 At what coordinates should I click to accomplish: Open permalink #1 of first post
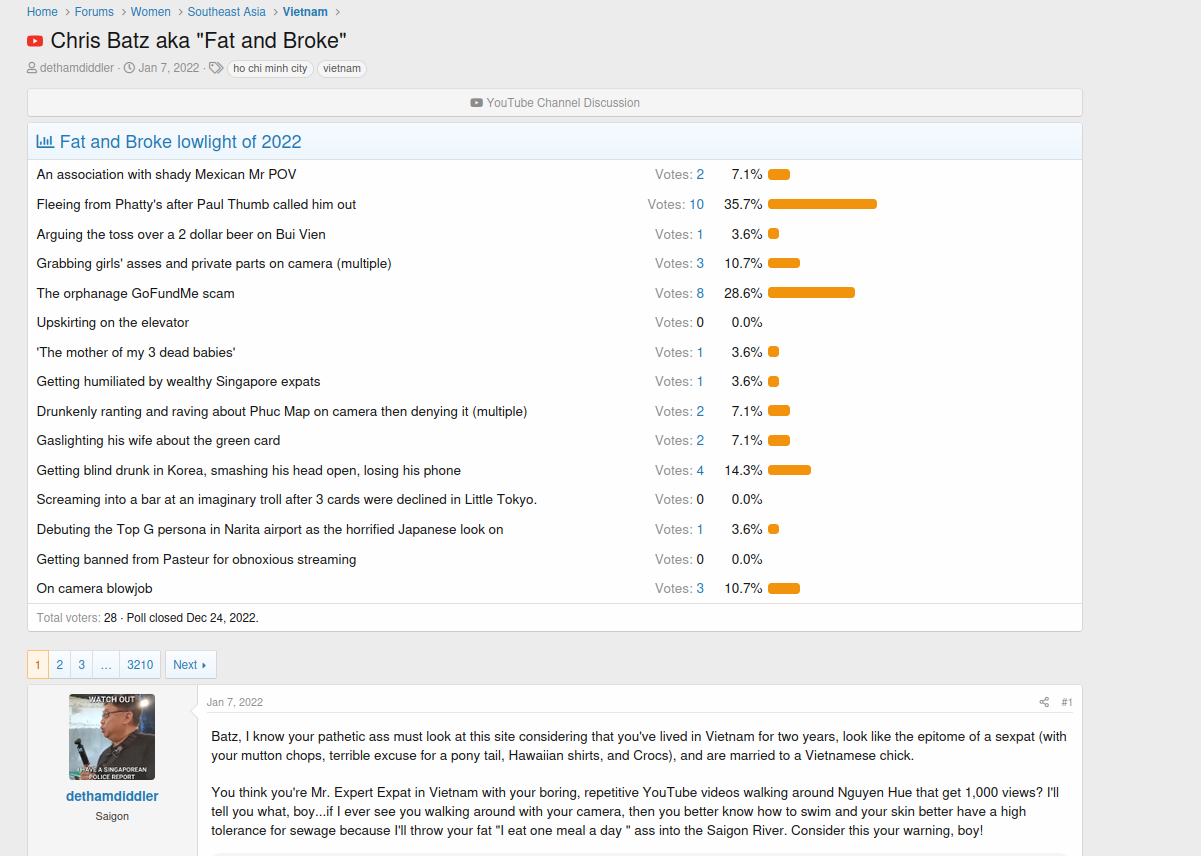tap(1067, 702)
